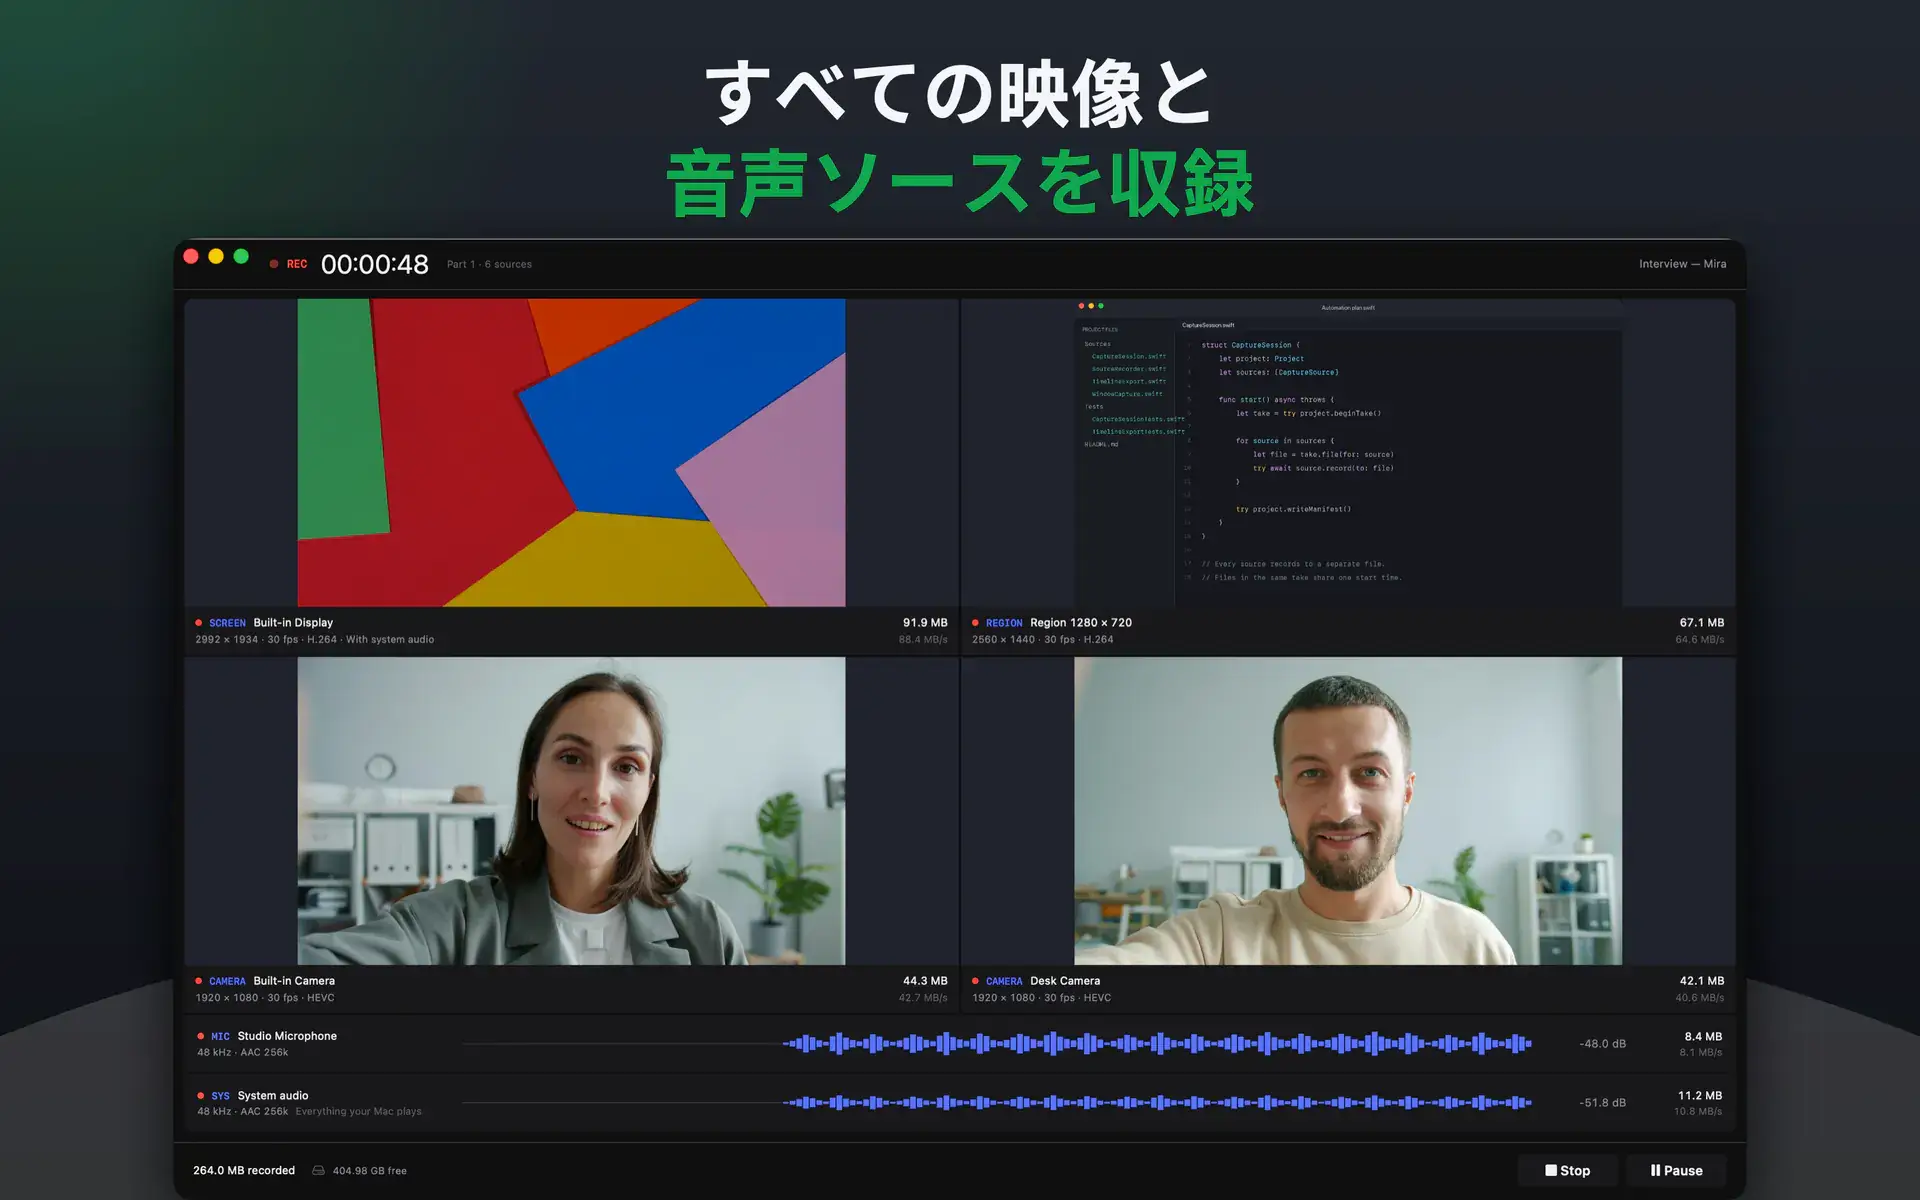Click the red status dot beside REGION
Viewport: 1920px width, 1200px height.
click(x=976, y=623)
